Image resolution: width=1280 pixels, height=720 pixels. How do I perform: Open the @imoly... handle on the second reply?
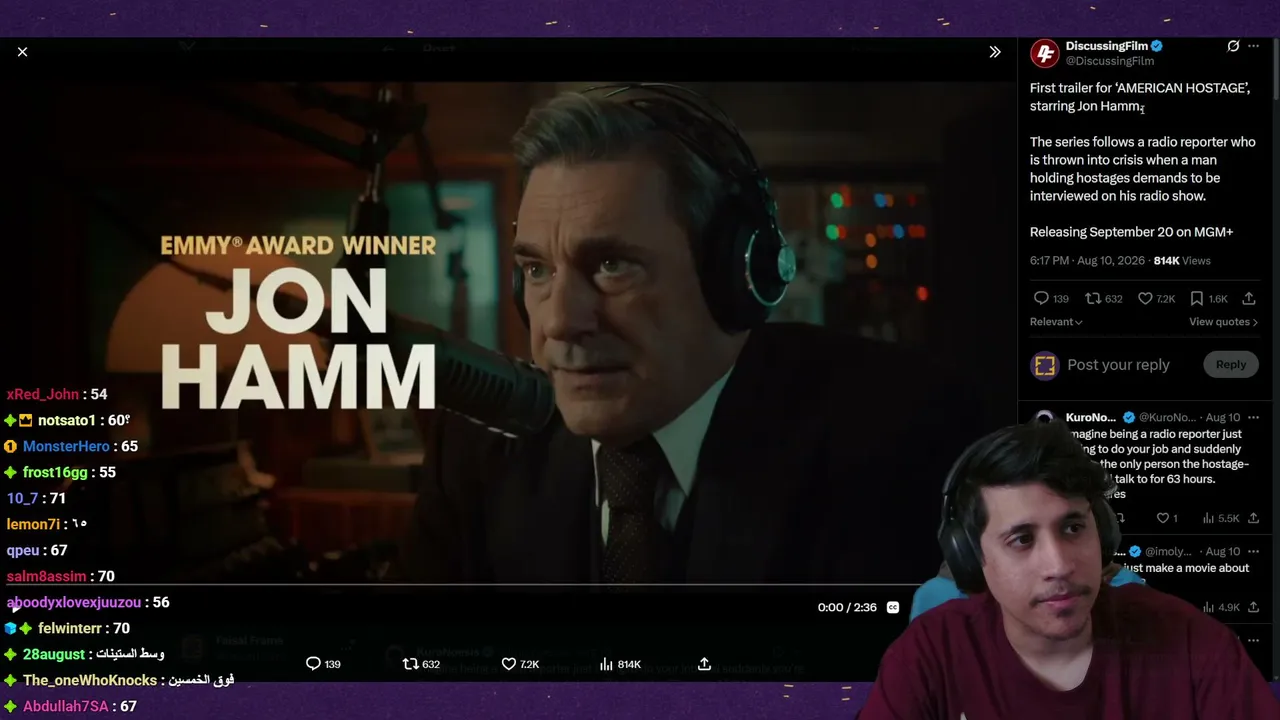pos(1168,551)
